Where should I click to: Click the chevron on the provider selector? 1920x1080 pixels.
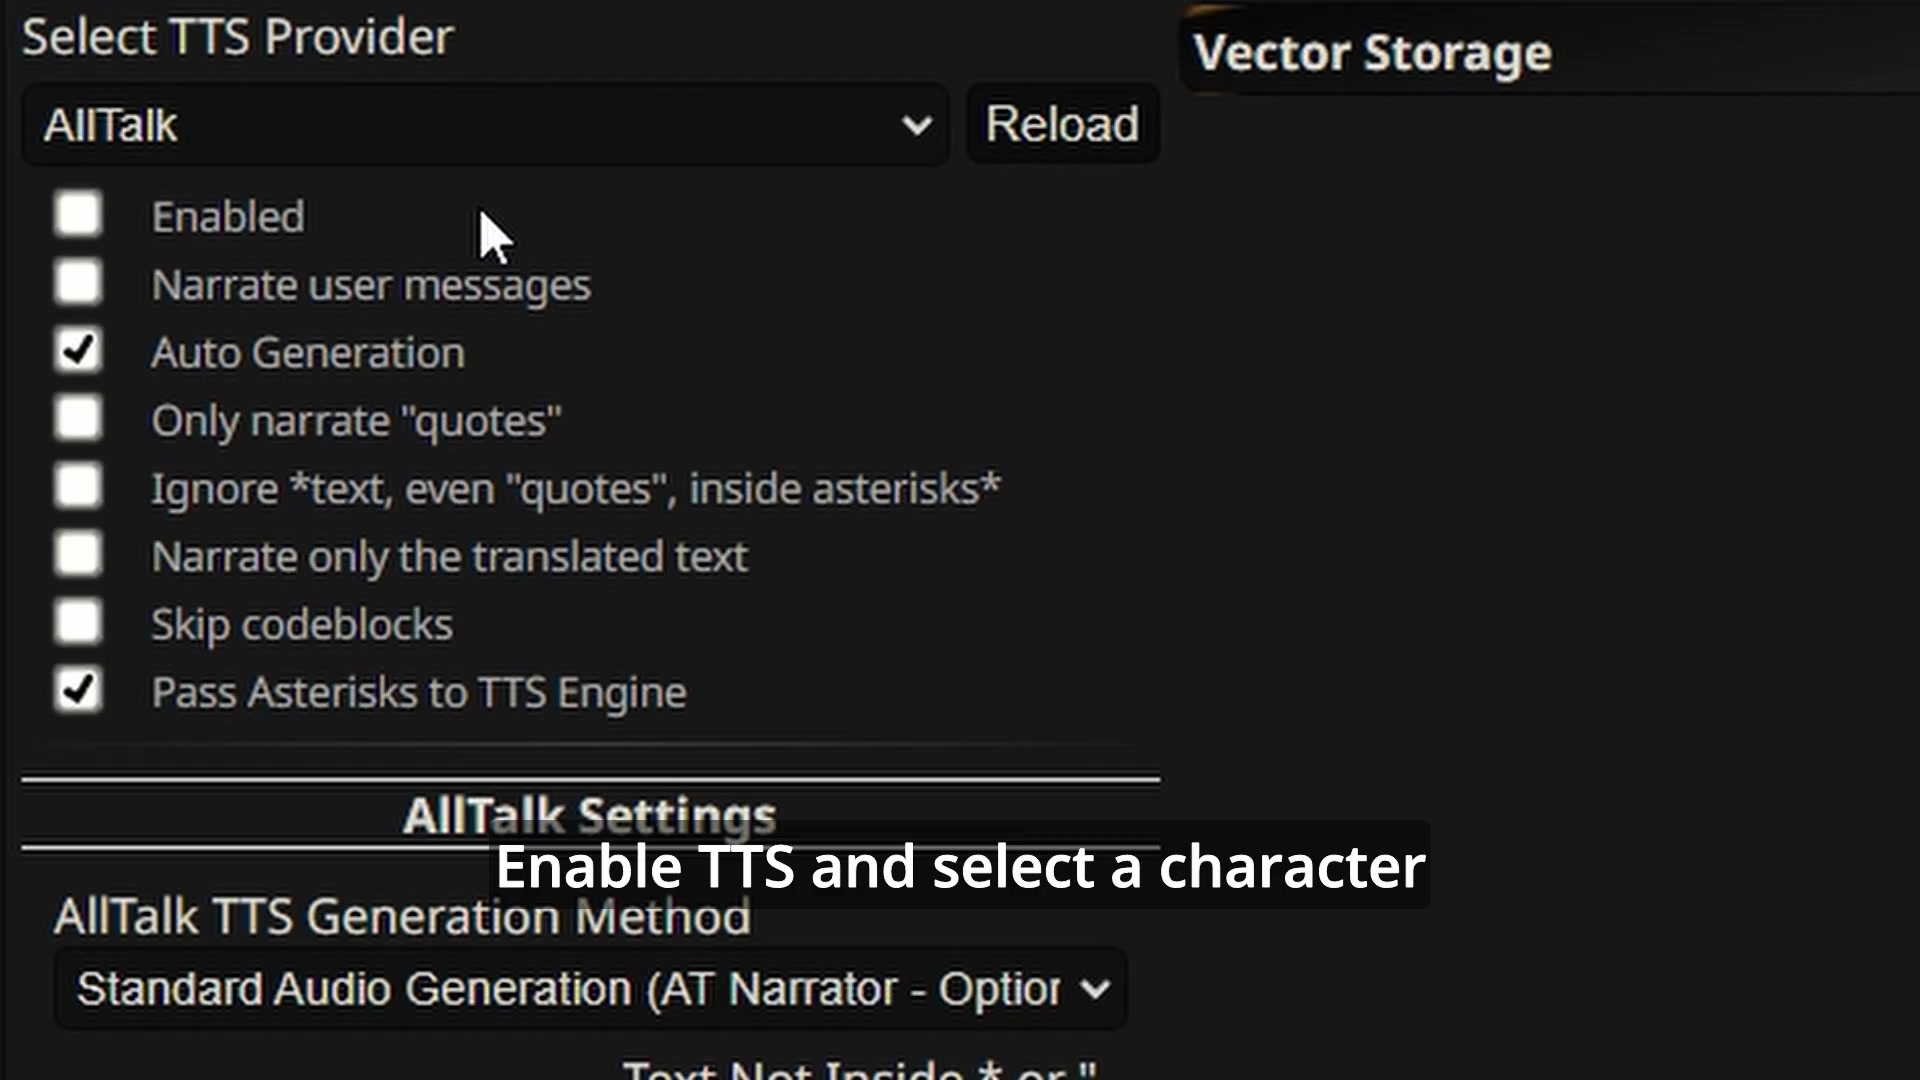(x=915, y=124)
